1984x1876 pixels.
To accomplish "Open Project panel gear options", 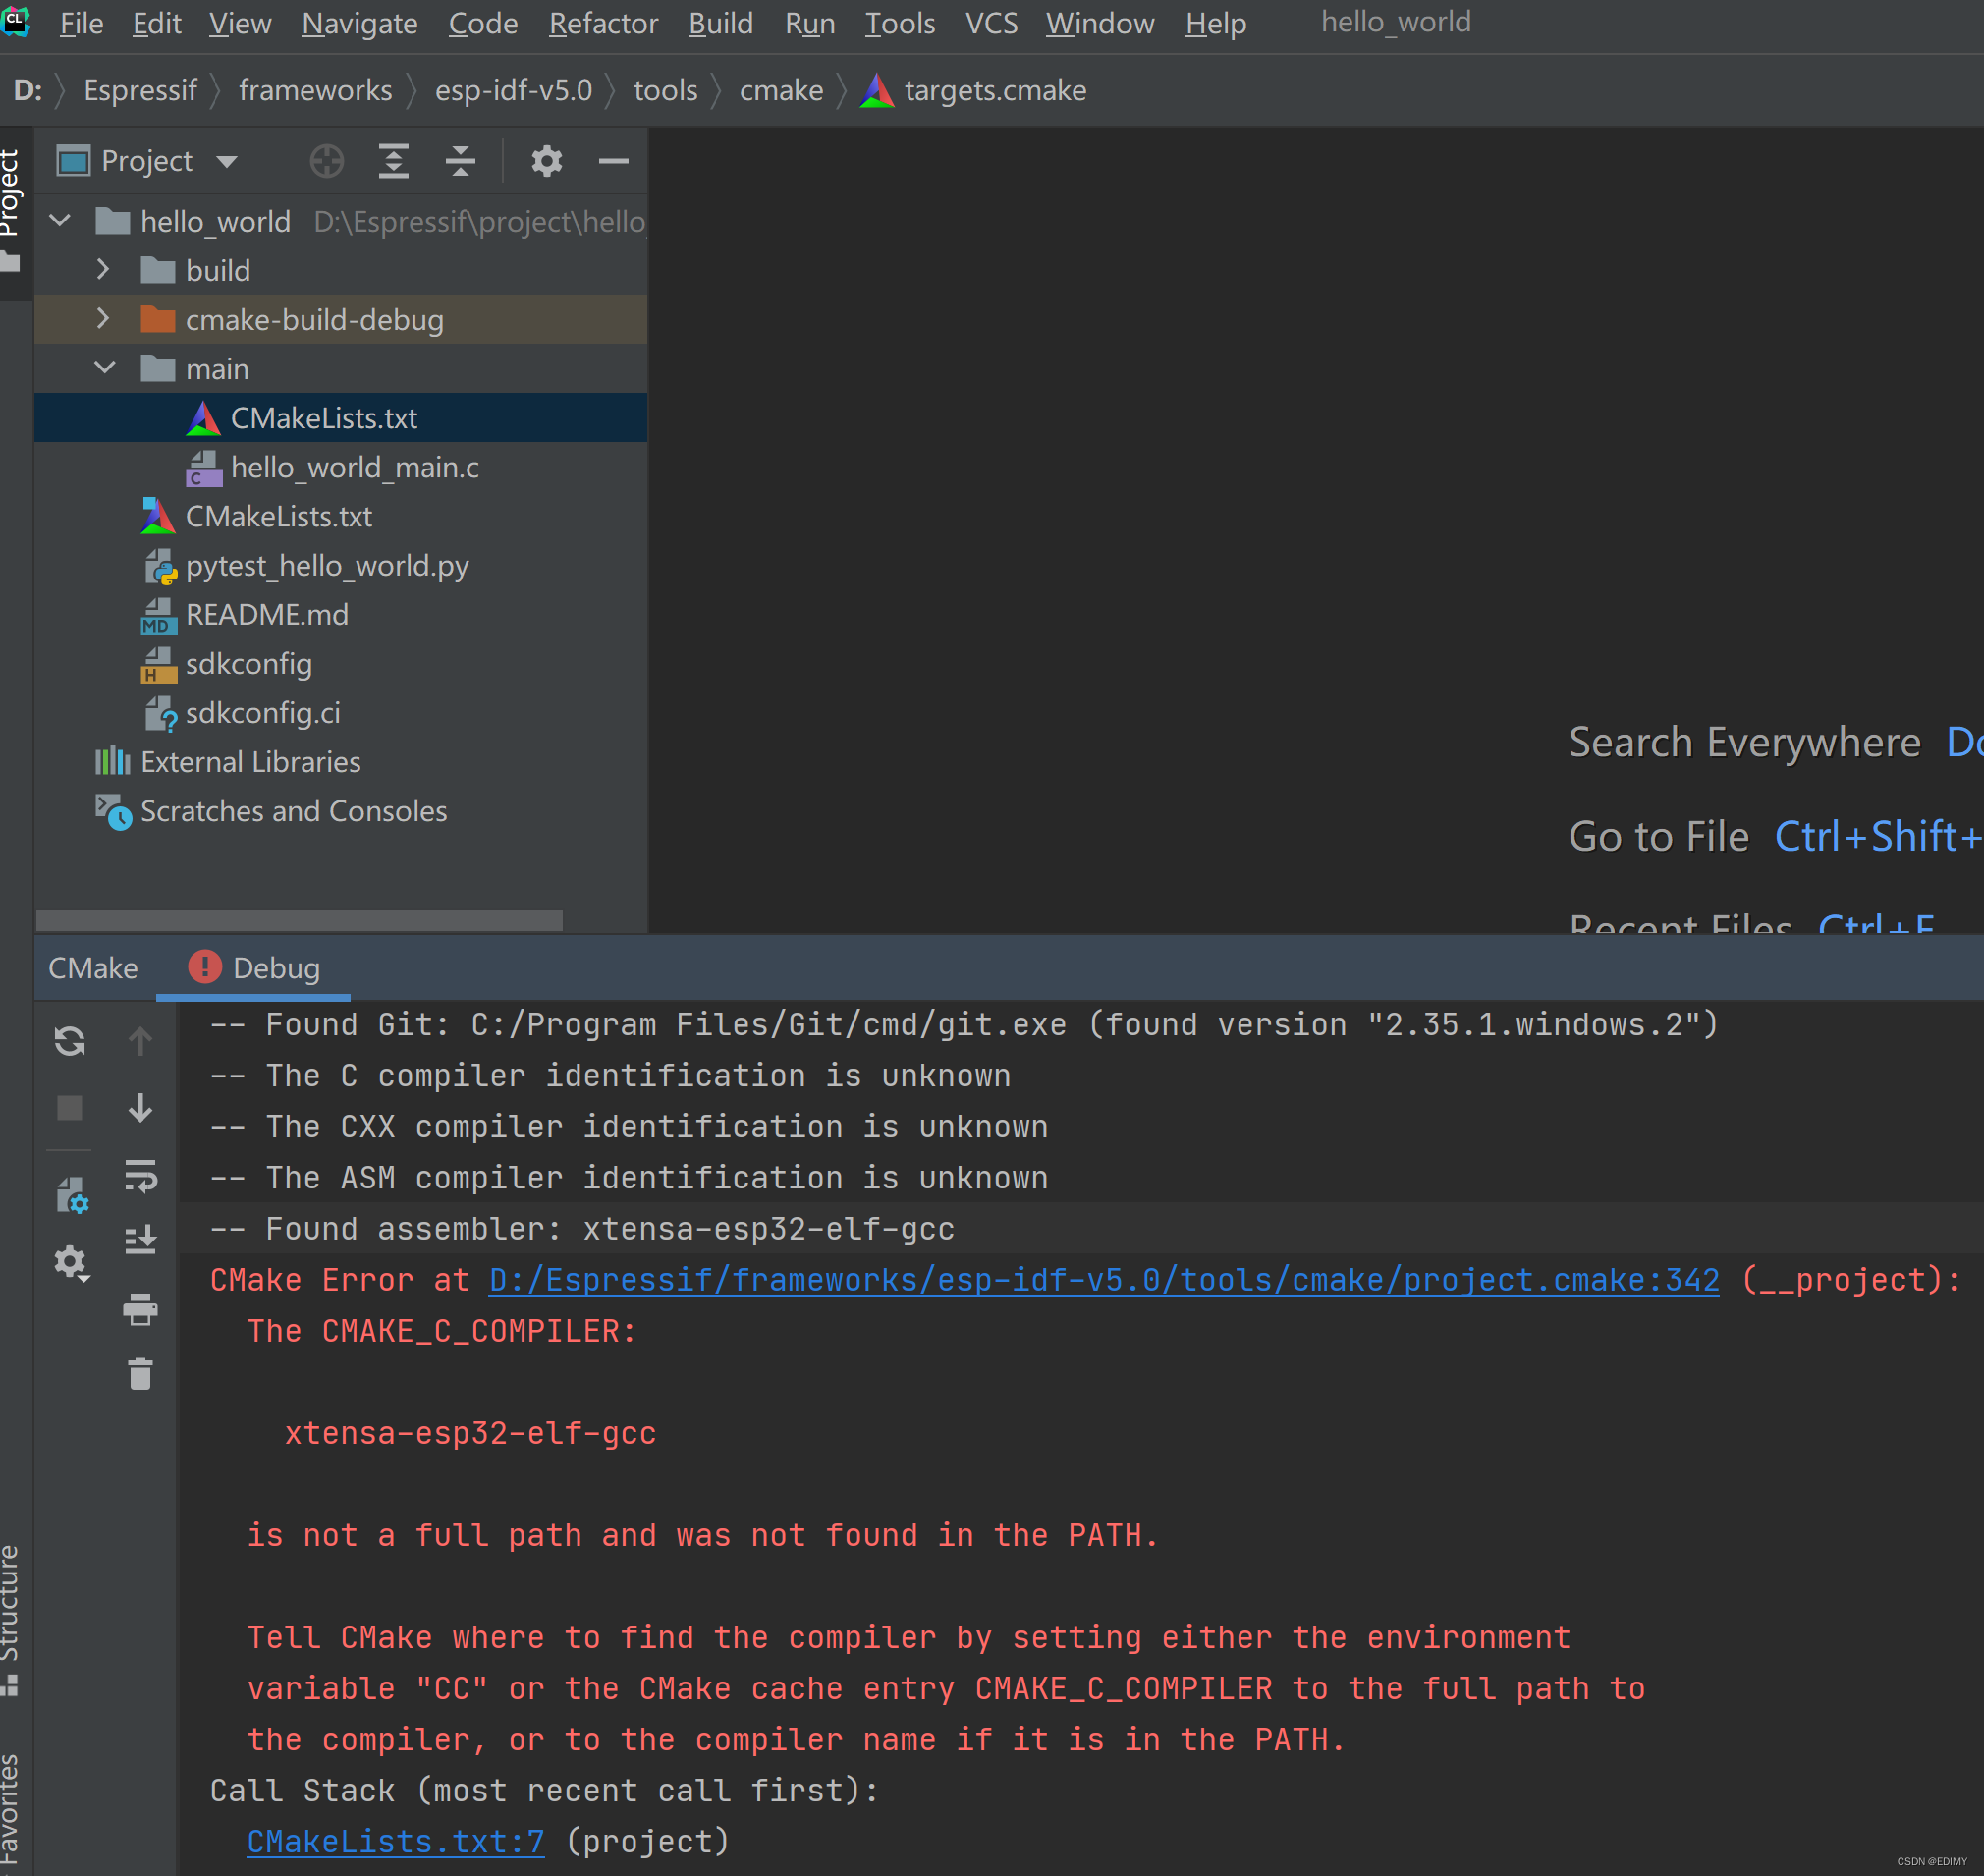I will pos(546,161).
